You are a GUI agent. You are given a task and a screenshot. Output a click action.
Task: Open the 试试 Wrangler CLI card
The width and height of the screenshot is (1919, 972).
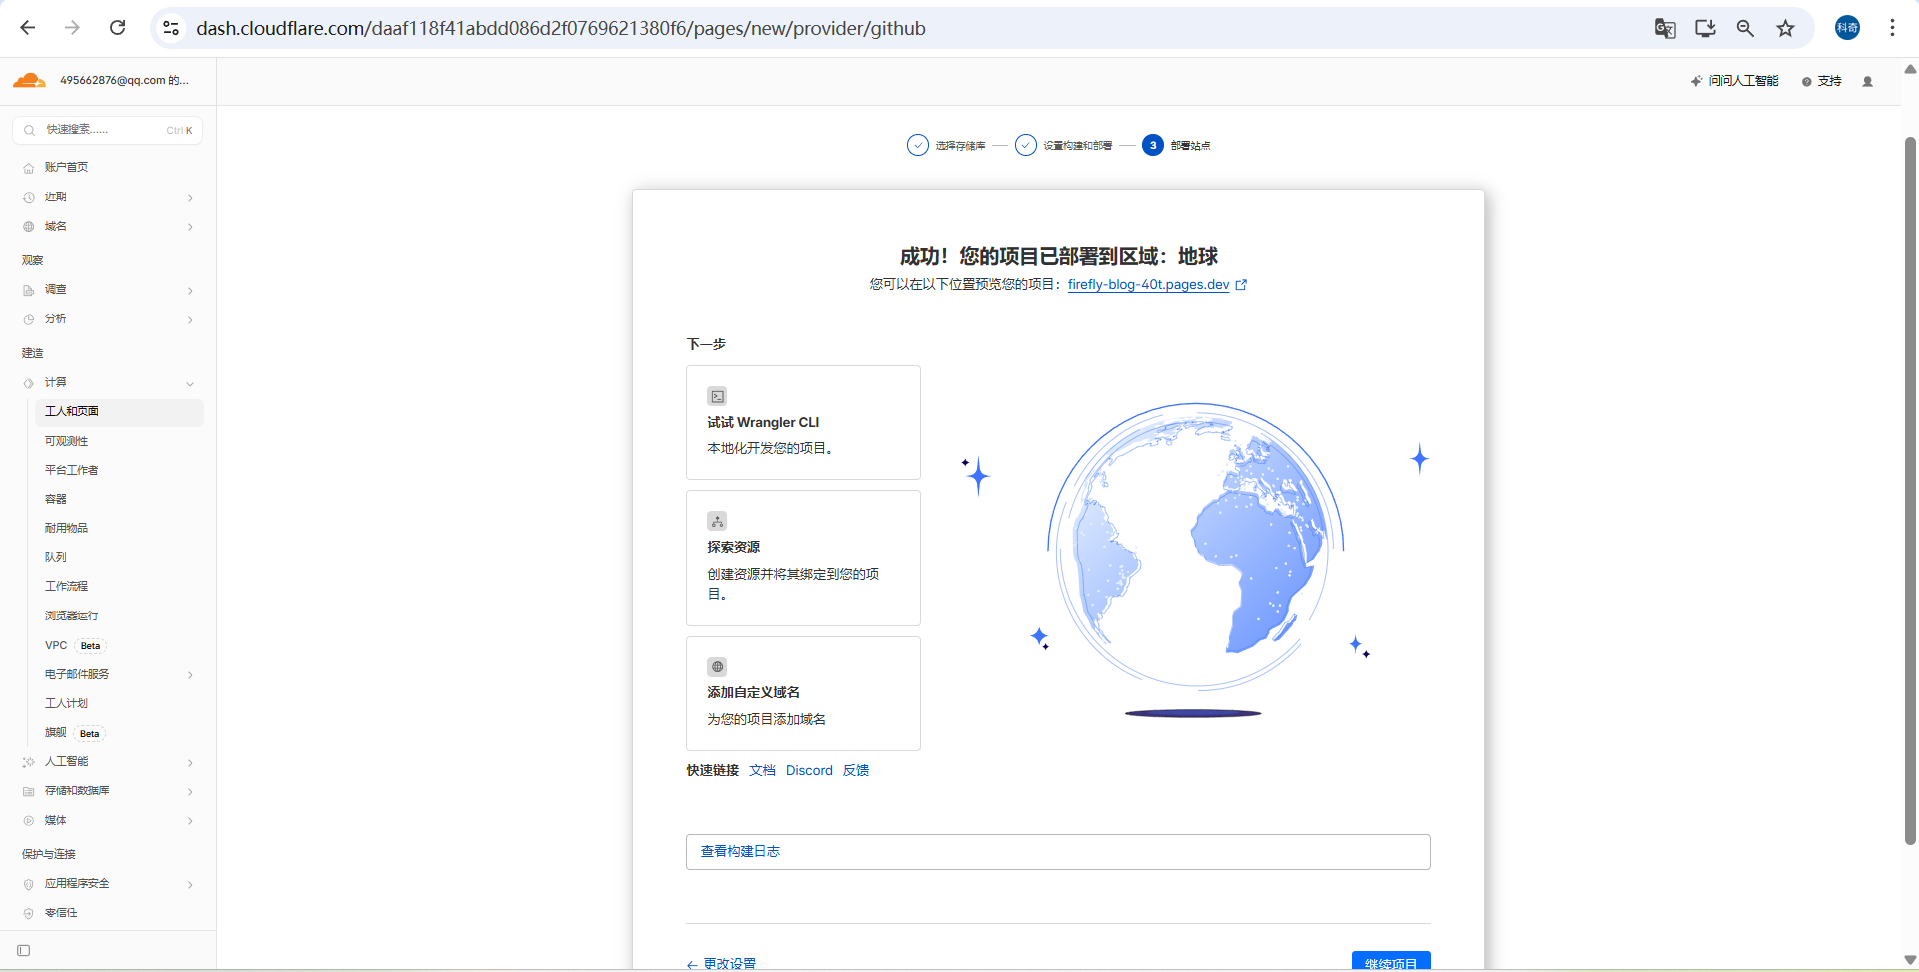803,423
